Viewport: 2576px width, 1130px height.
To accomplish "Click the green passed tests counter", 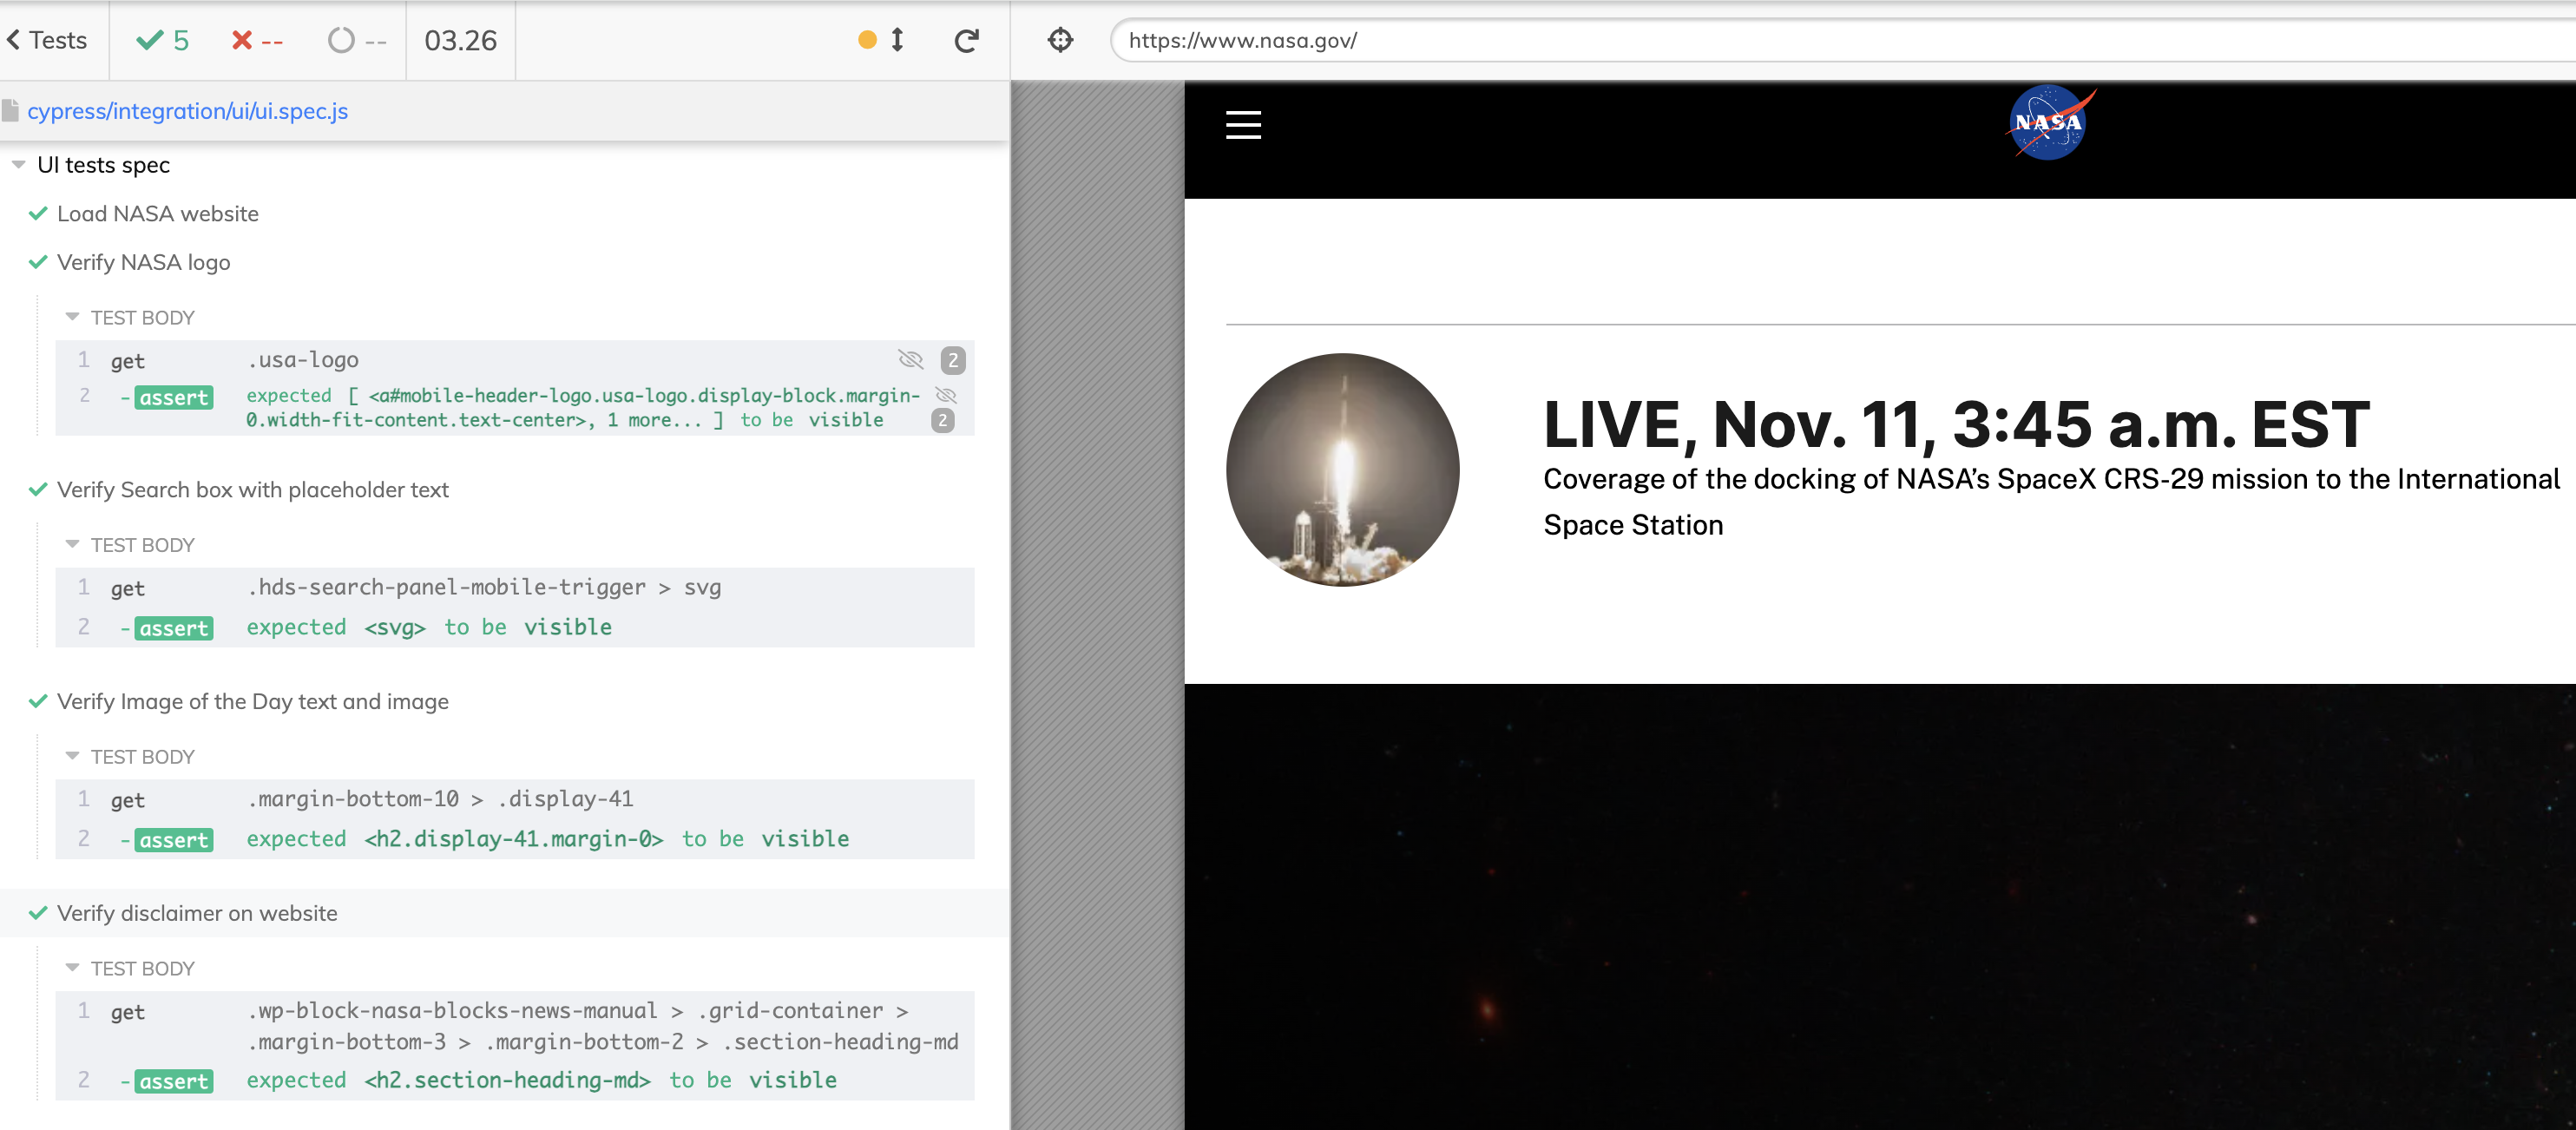I will coord(163,40).
